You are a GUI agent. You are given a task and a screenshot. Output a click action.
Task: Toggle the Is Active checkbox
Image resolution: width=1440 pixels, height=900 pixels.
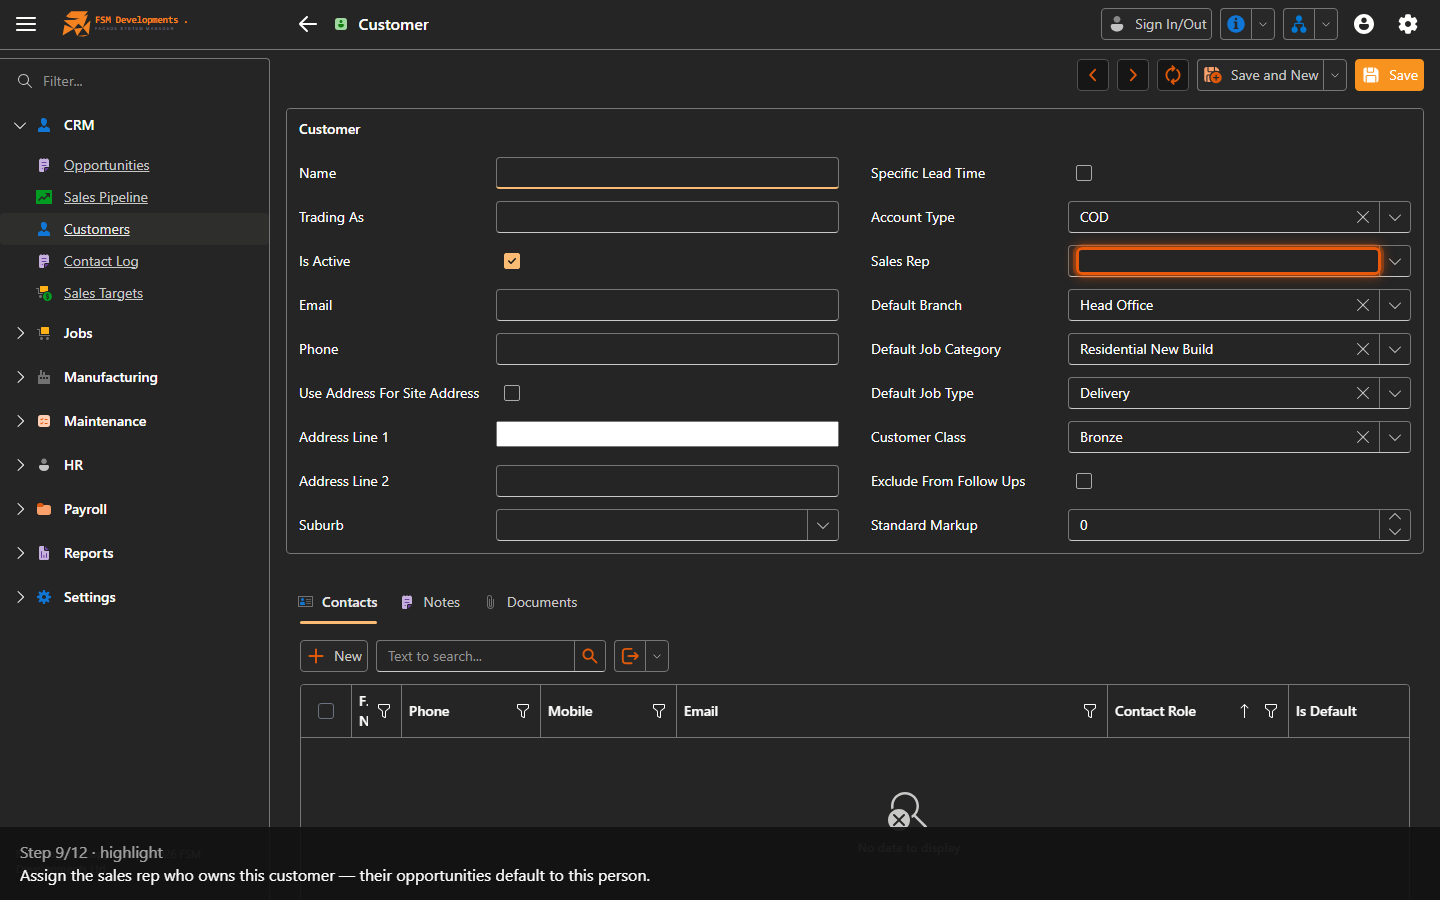pyautogui.click(x=512, y=261)
